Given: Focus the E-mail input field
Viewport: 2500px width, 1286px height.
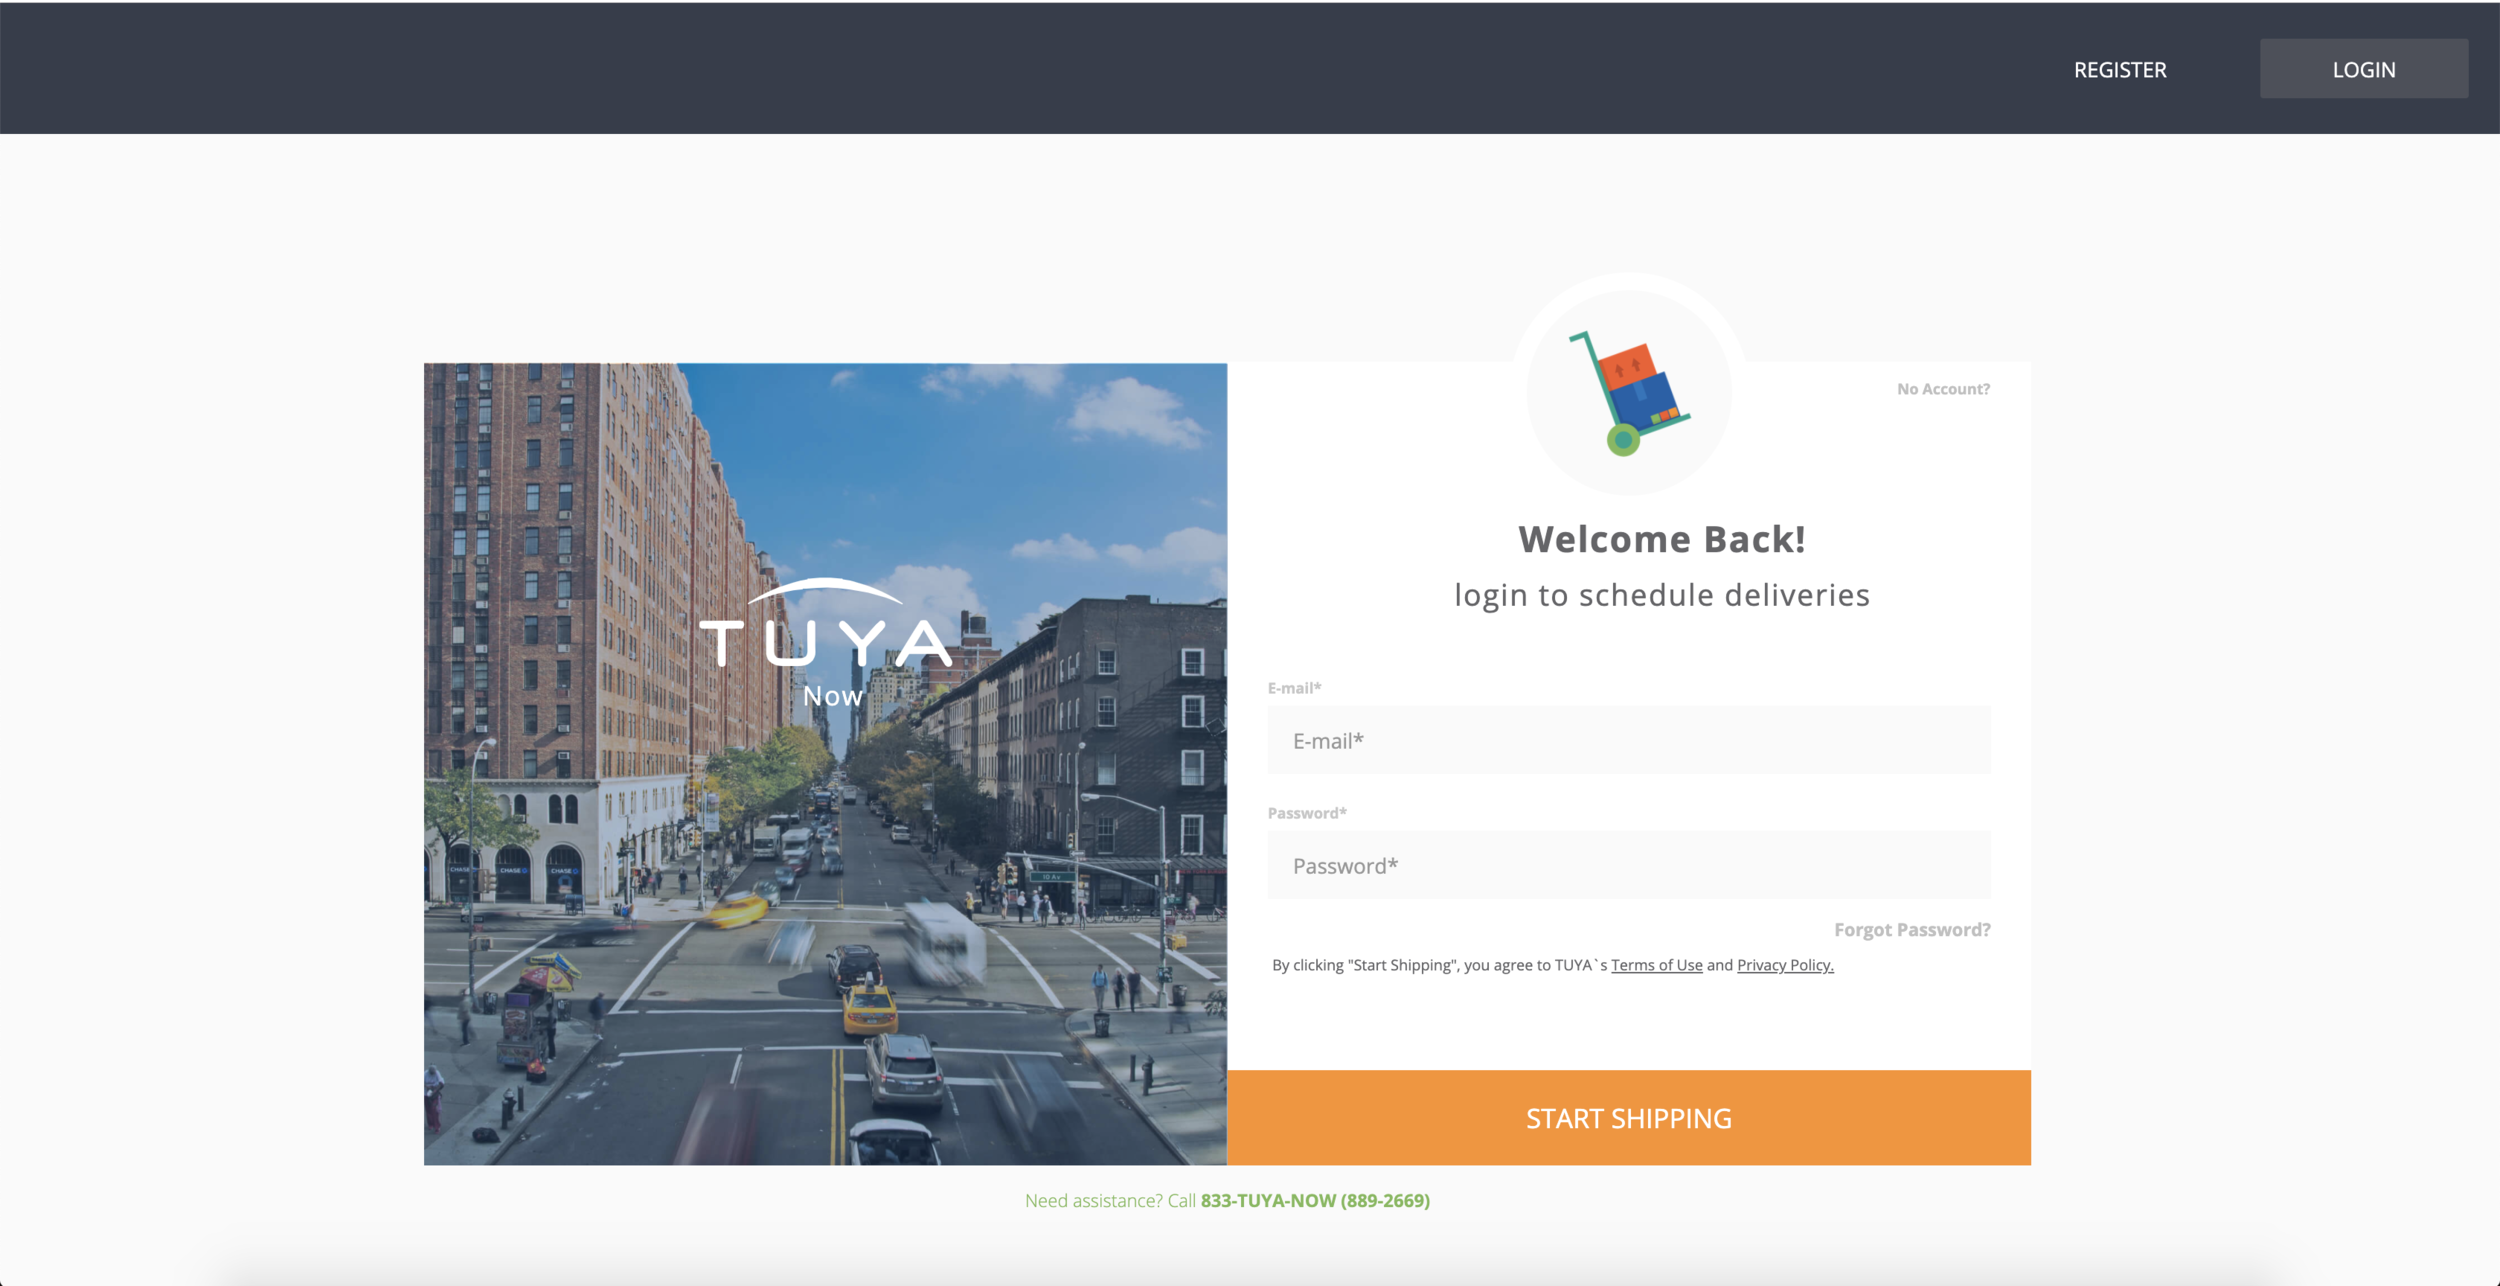Looking at the screenshot, I should (1629, 740).
